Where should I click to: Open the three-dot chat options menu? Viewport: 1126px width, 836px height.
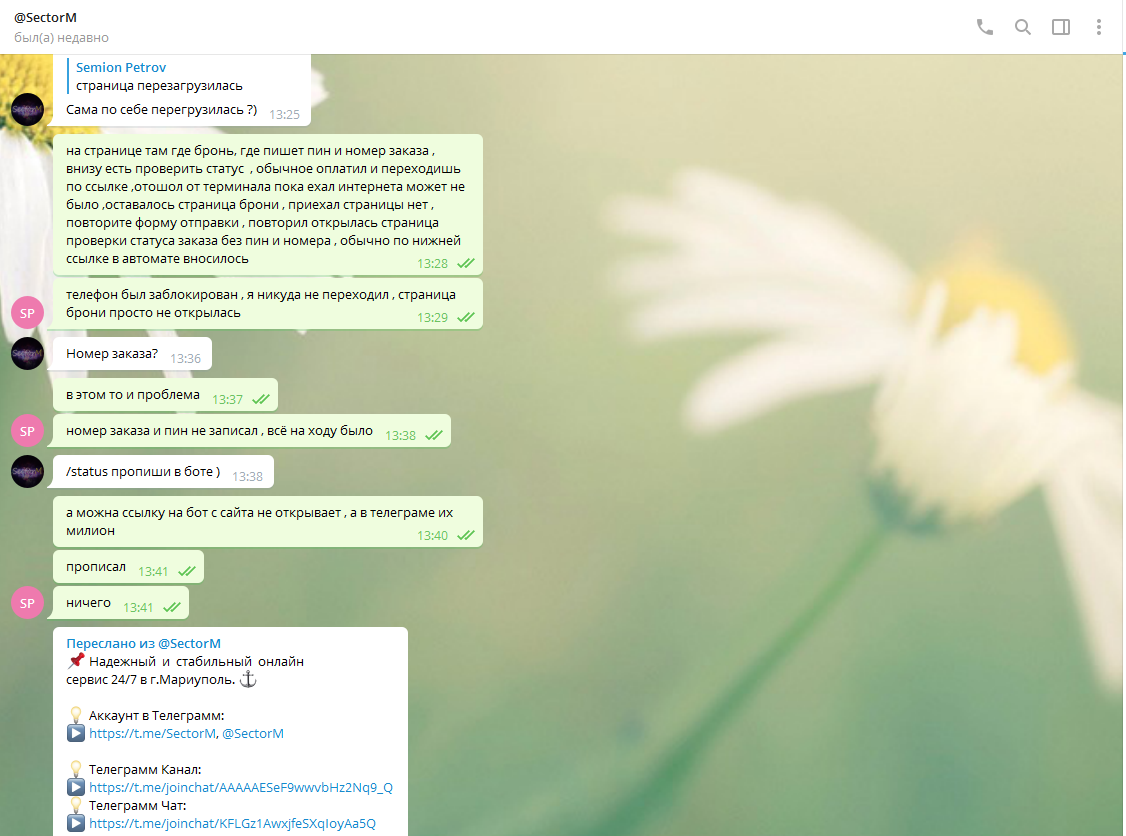coord(1099,27)
